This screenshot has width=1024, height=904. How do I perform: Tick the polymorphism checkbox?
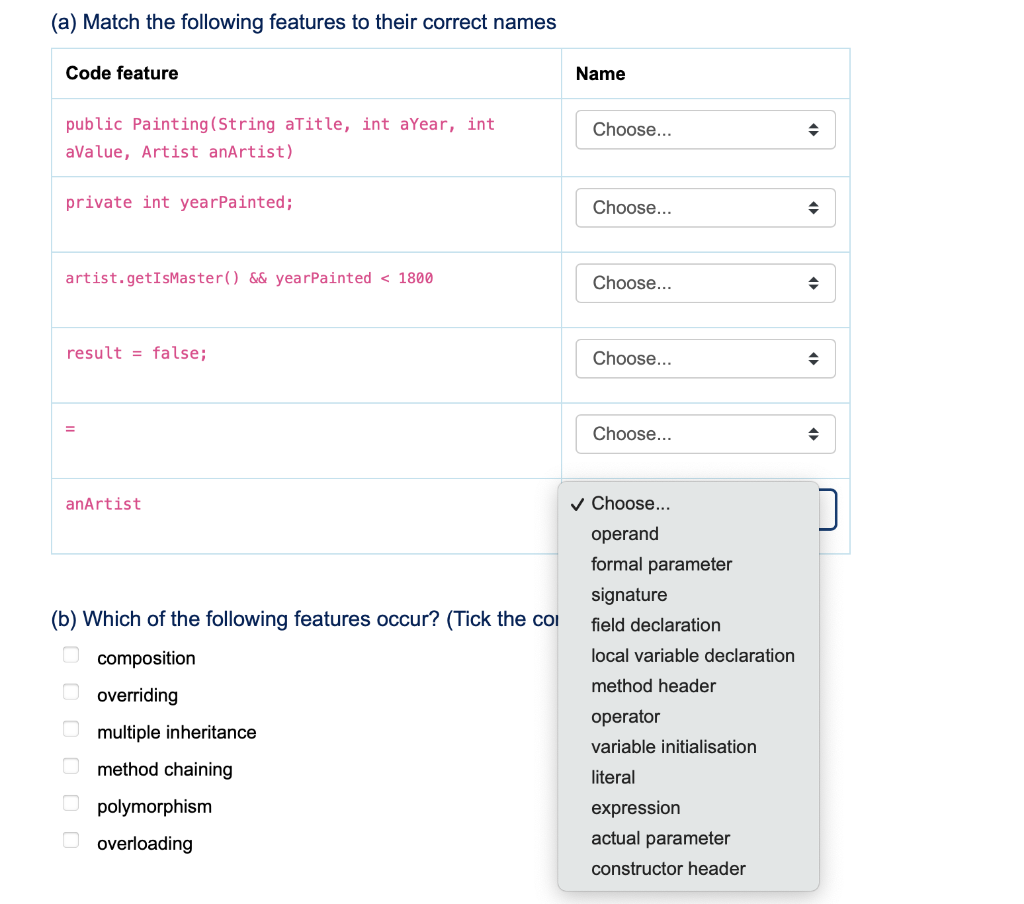point(71,803)
